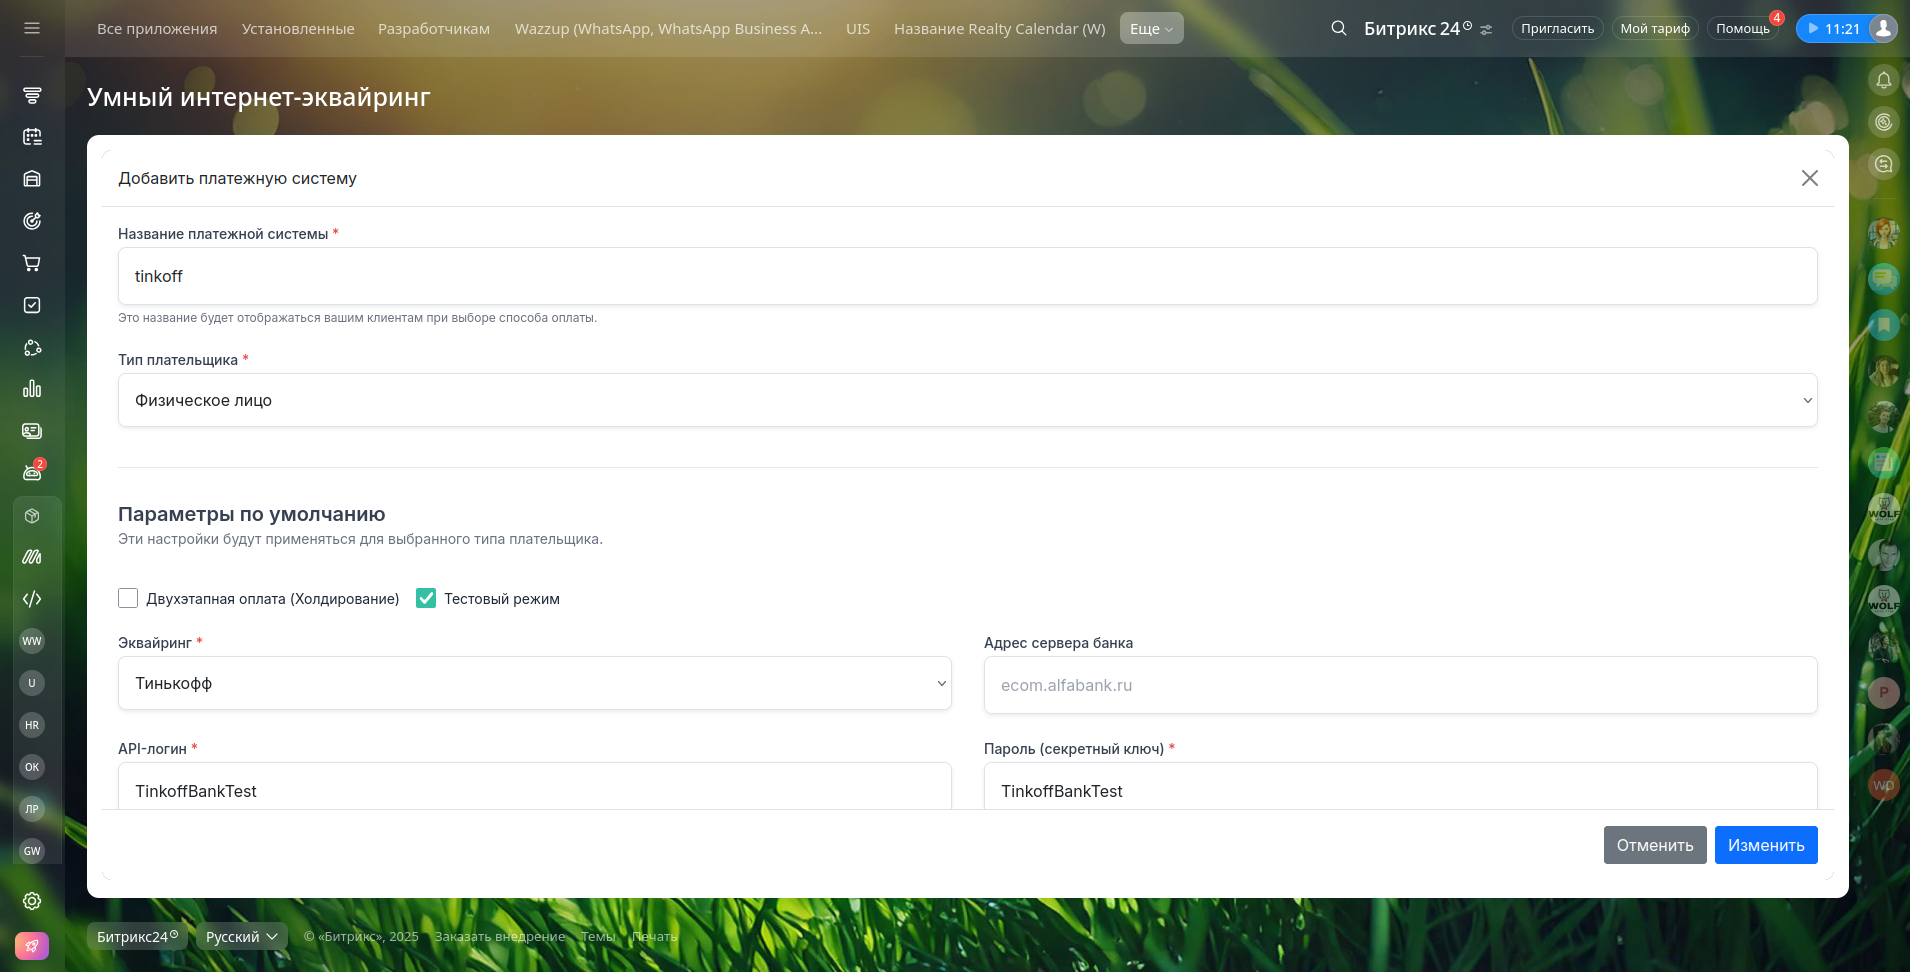The width and height of the screenshot is (1910, 972).
Task: Focus the Название платежной системы field
Action: click(967, 276)
